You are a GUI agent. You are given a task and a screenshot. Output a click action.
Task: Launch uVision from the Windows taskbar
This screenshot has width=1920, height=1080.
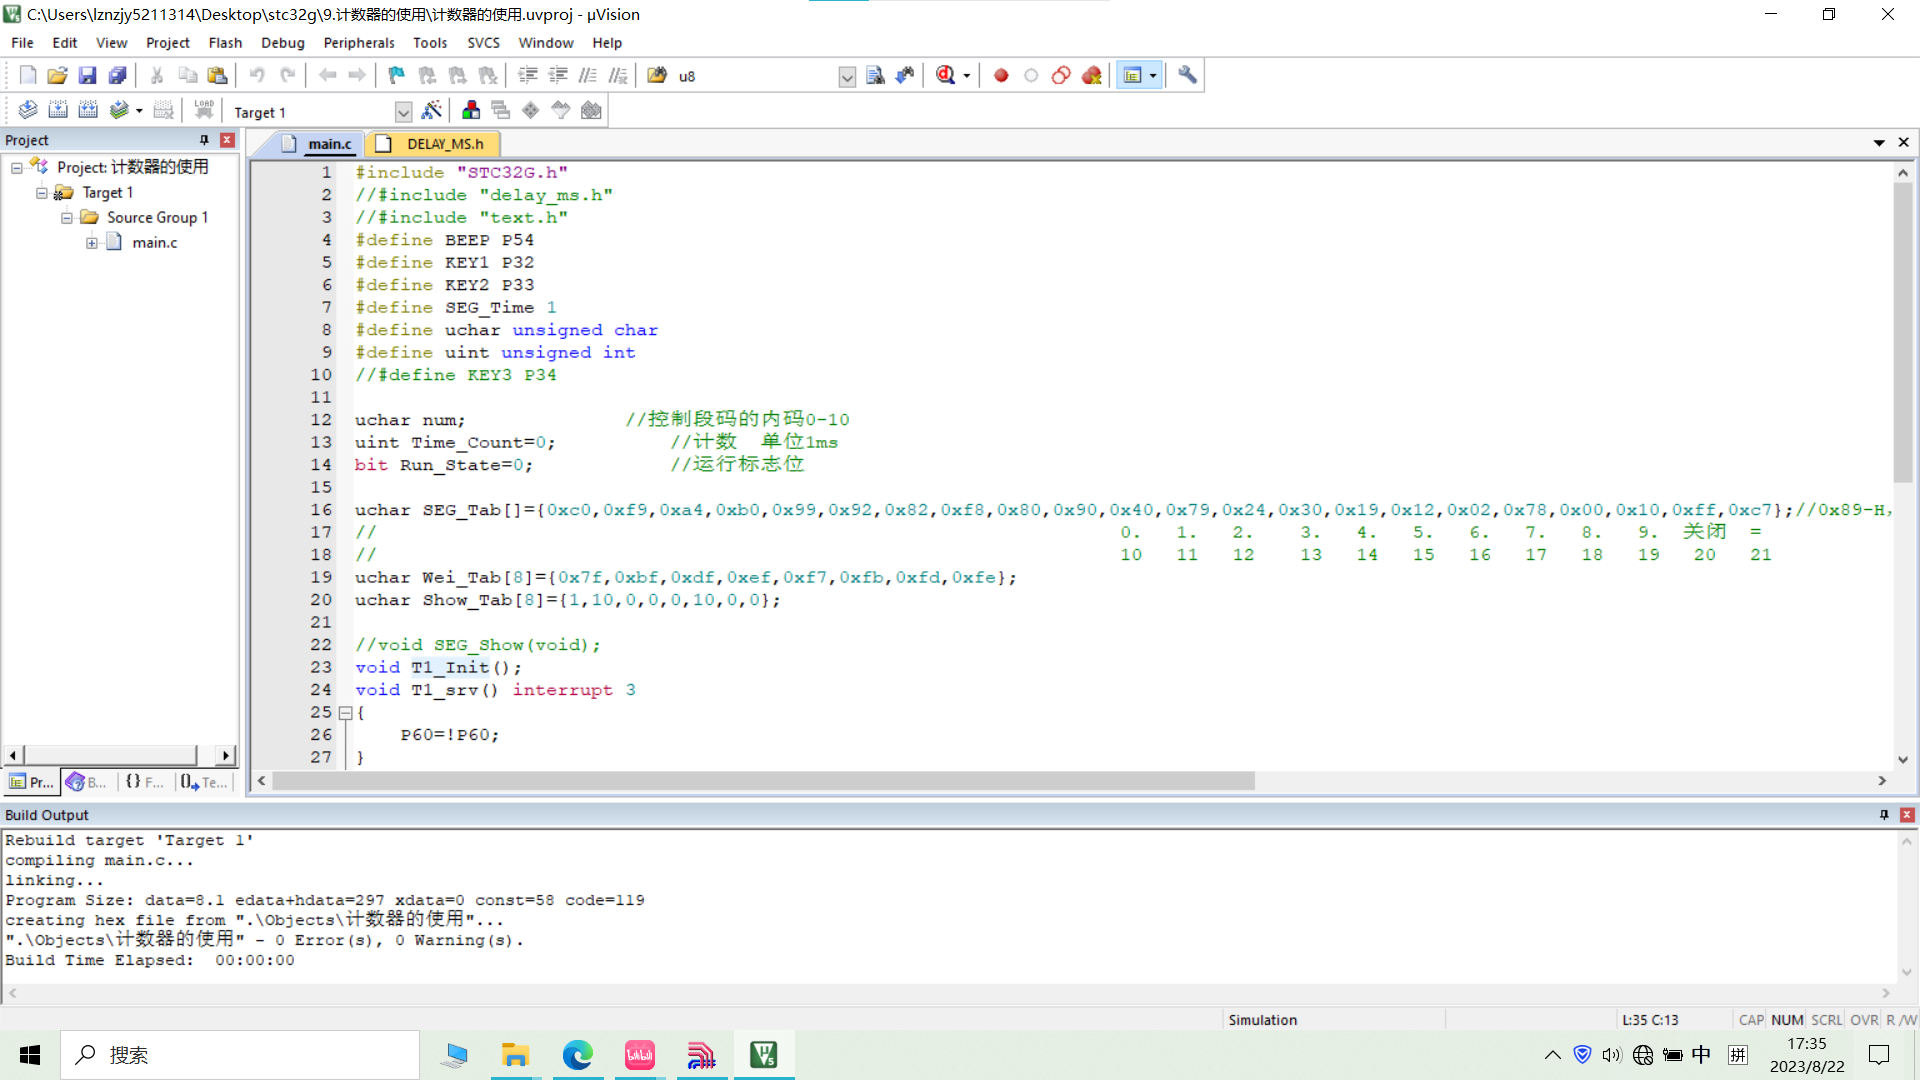(x=764, y=1055)
